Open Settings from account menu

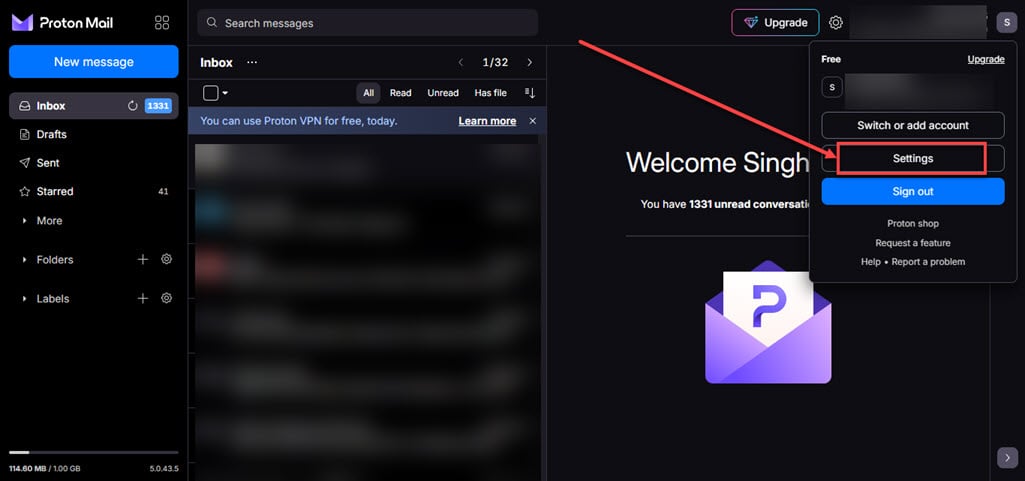click(913, 159)
